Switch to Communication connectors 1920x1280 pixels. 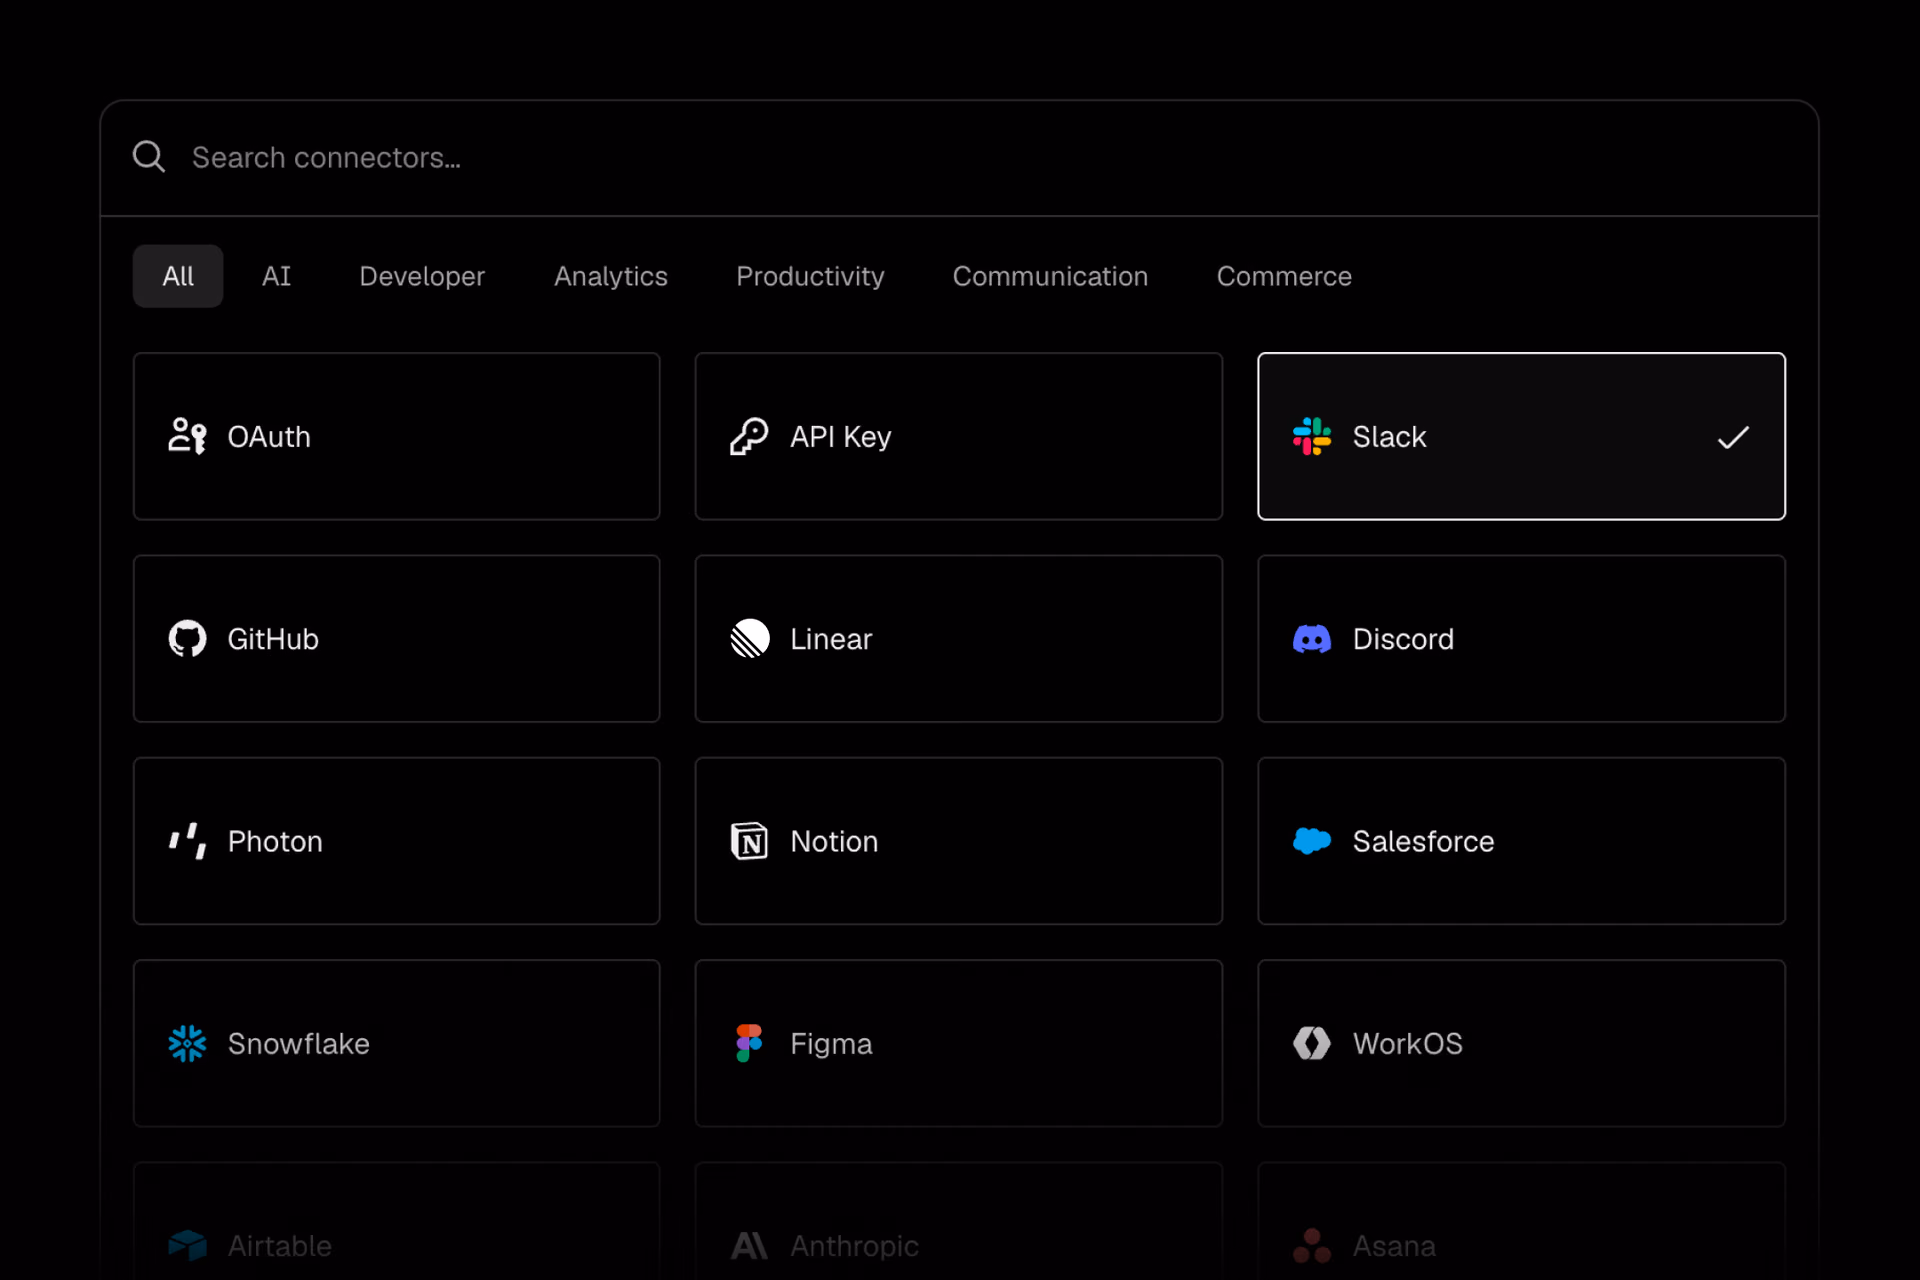click(1050, 276)
